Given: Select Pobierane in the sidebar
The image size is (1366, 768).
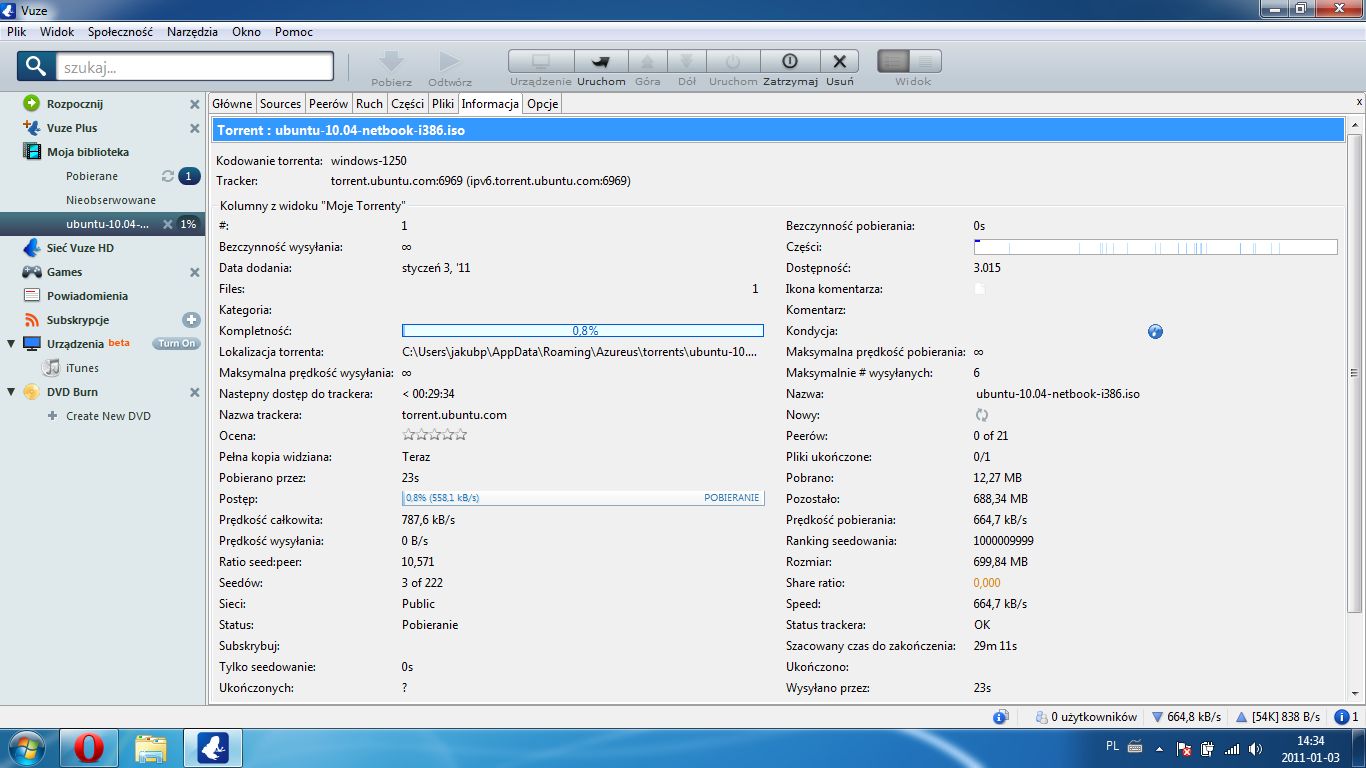Looking at the screenshot, I should (92, 176).
